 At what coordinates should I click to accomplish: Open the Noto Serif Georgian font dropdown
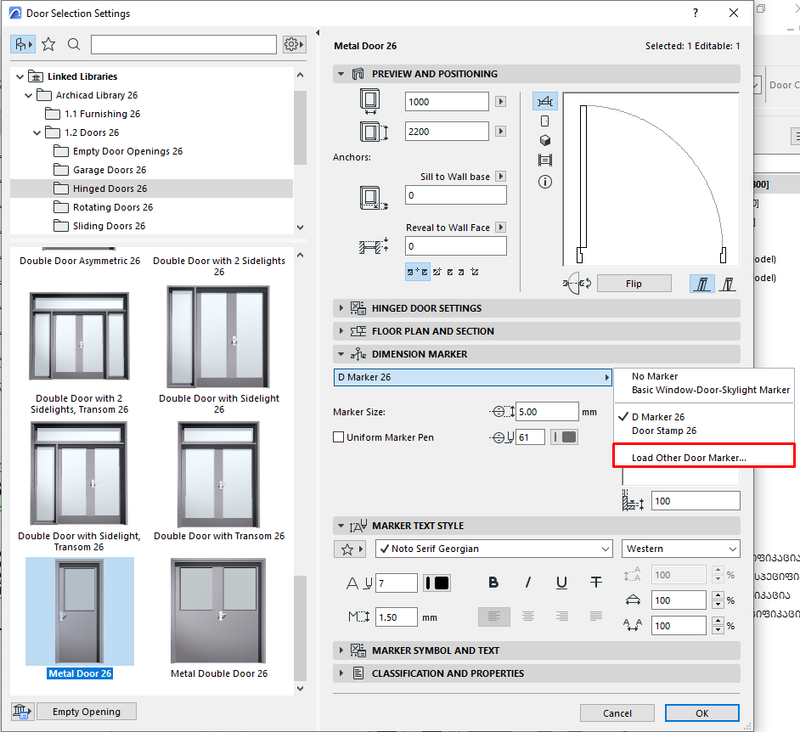point(494,549)
